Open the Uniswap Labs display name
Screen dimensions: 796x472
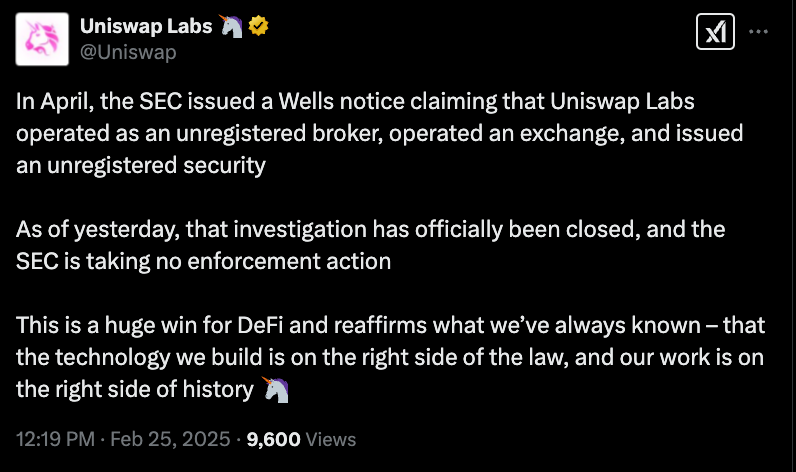coord(146,27)
